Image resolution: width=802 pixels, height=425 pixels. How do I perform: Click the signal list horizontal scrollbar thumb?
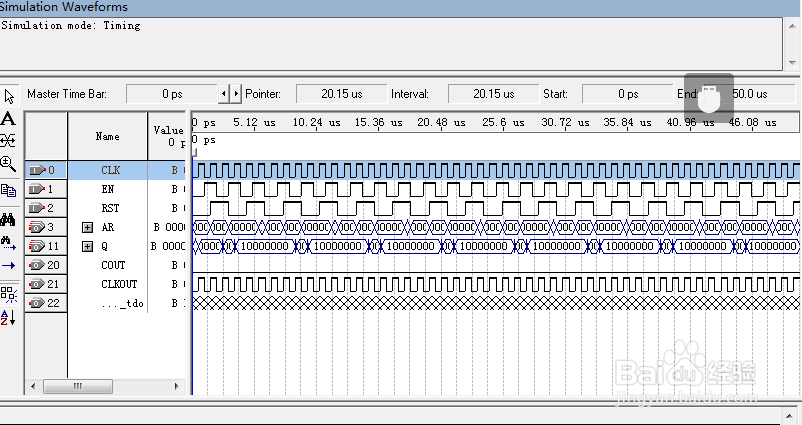coord(78,386)
